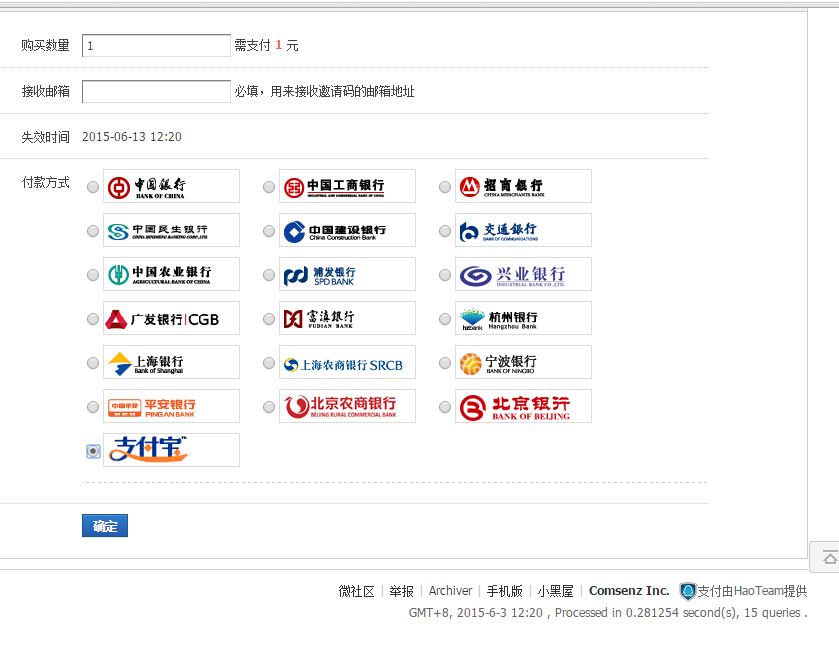Focus the 购买数量 quantity input field

click(156, 45)
